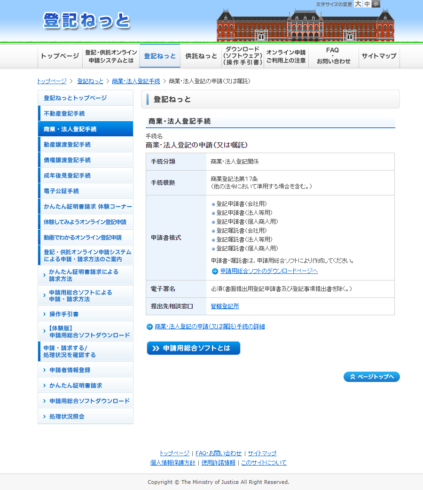Open the トップページ navigation tab
This screenshot has width=423, height=490.
(60, 56)
